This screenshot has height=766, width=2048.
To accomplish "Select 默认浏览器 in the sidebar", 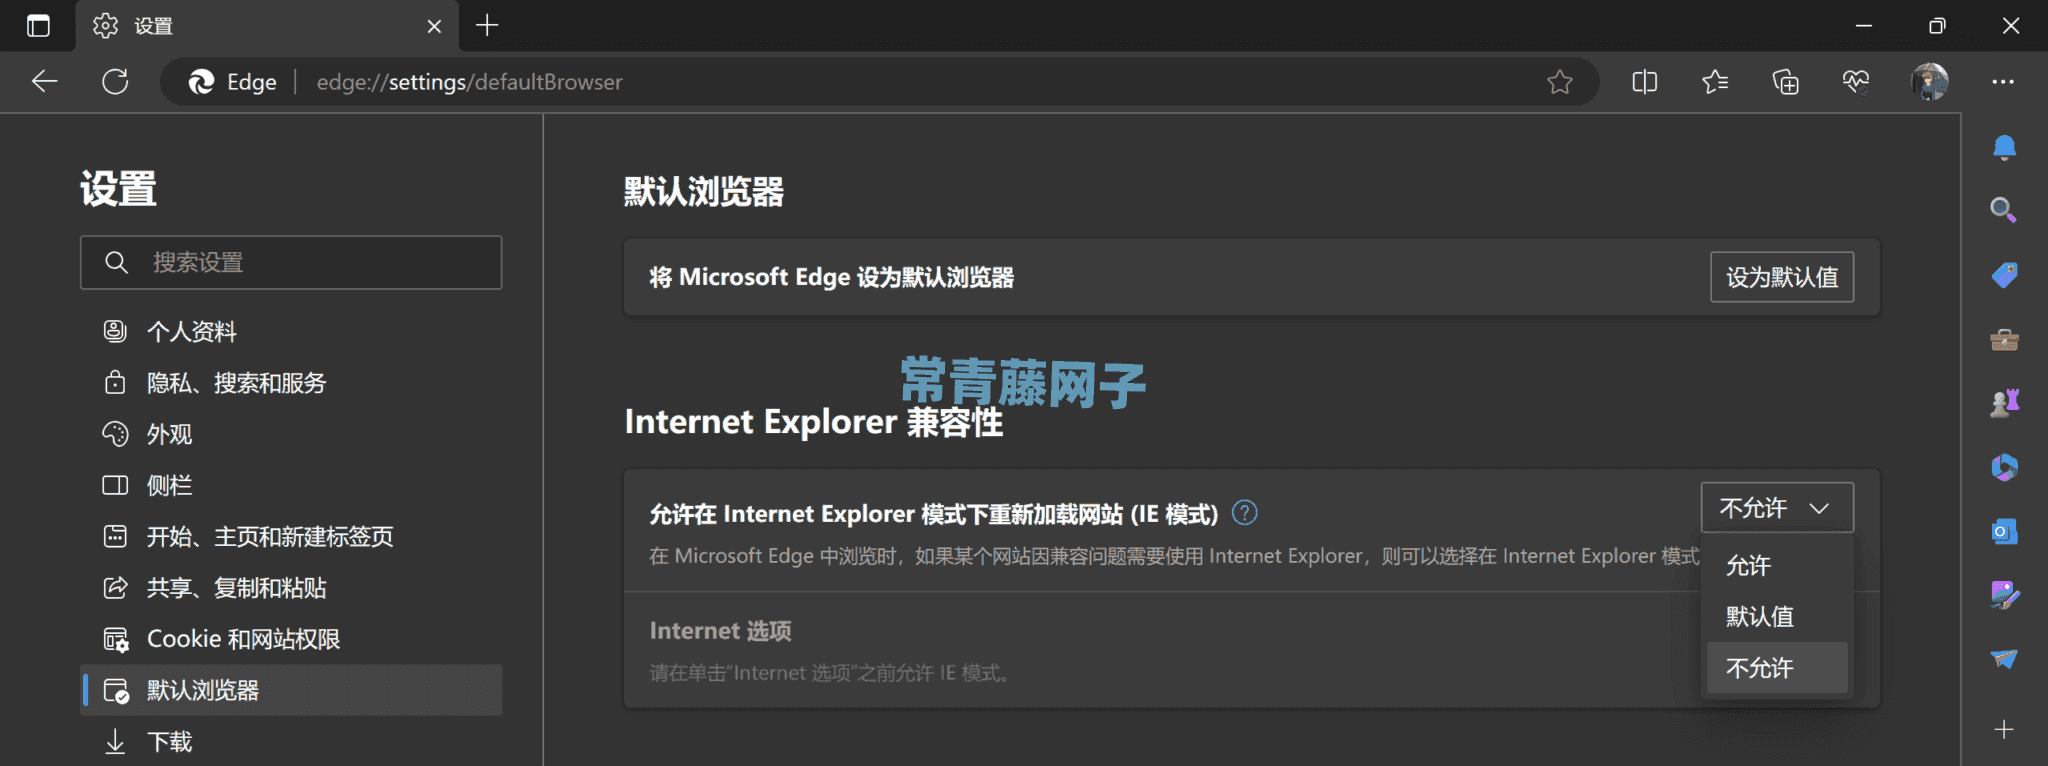I will pyautogui.click(x=291, y=690).
